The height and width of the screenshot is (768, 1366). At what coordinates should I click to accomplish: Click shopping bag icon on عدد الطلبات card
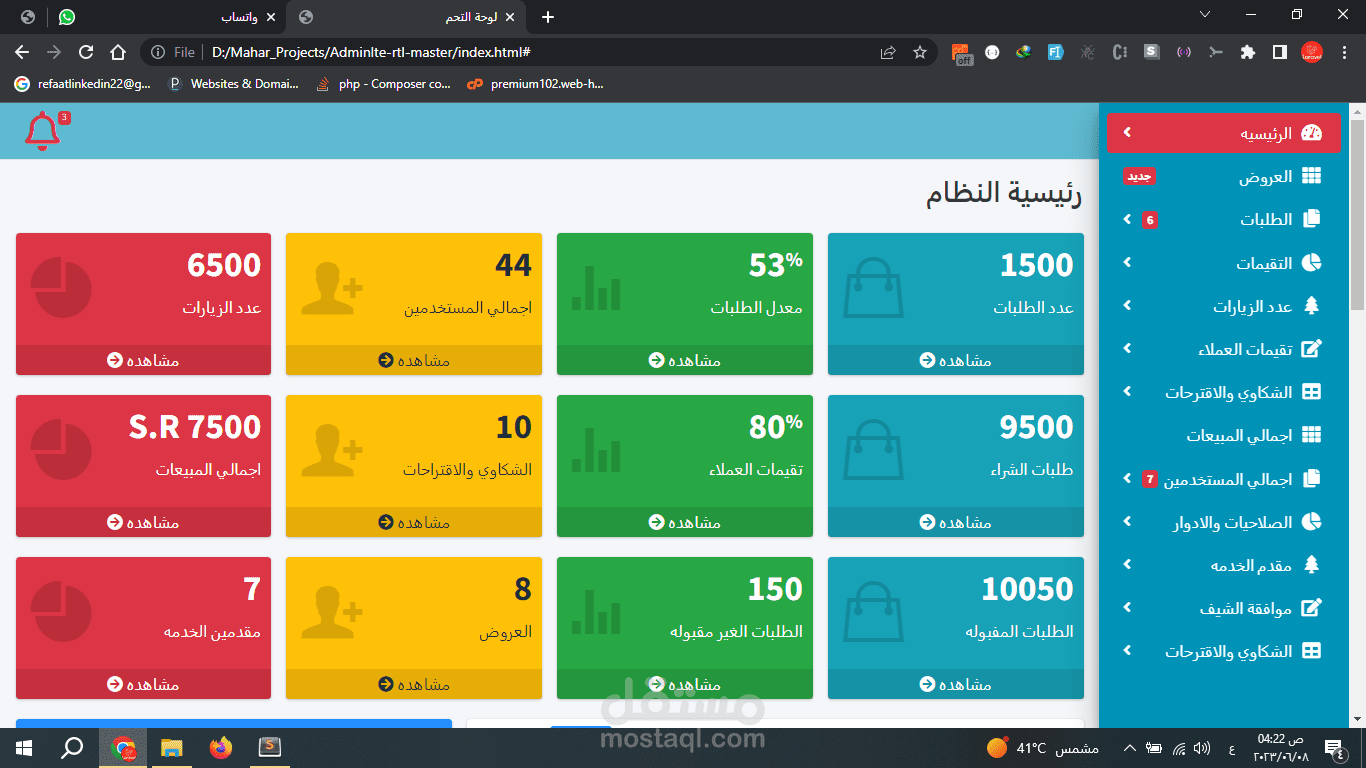[x=874, y=289]
